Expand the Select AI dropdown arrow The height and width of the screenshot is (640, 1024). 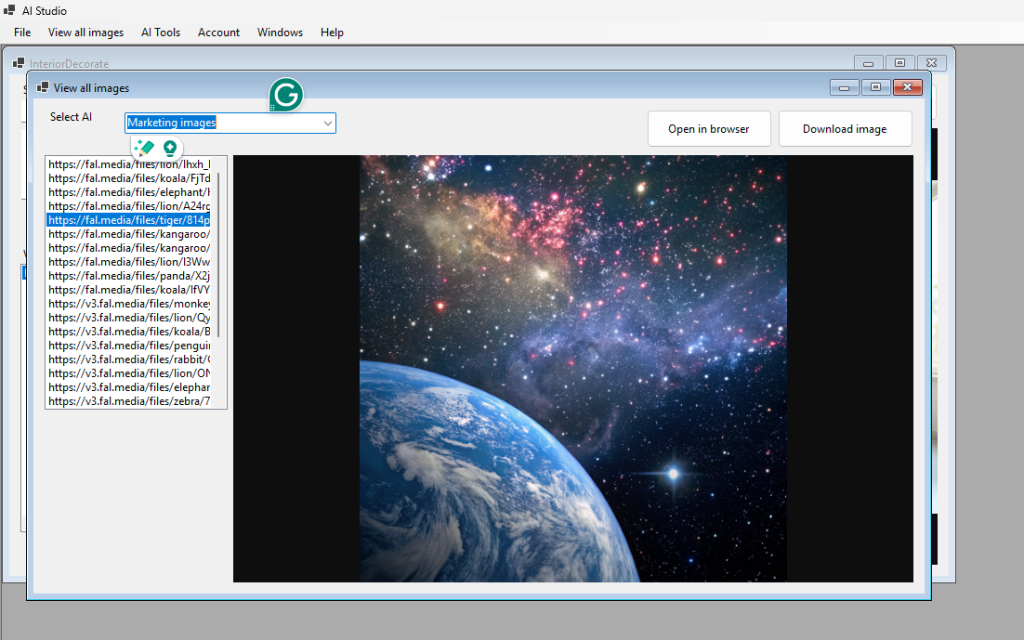point(327,123)
